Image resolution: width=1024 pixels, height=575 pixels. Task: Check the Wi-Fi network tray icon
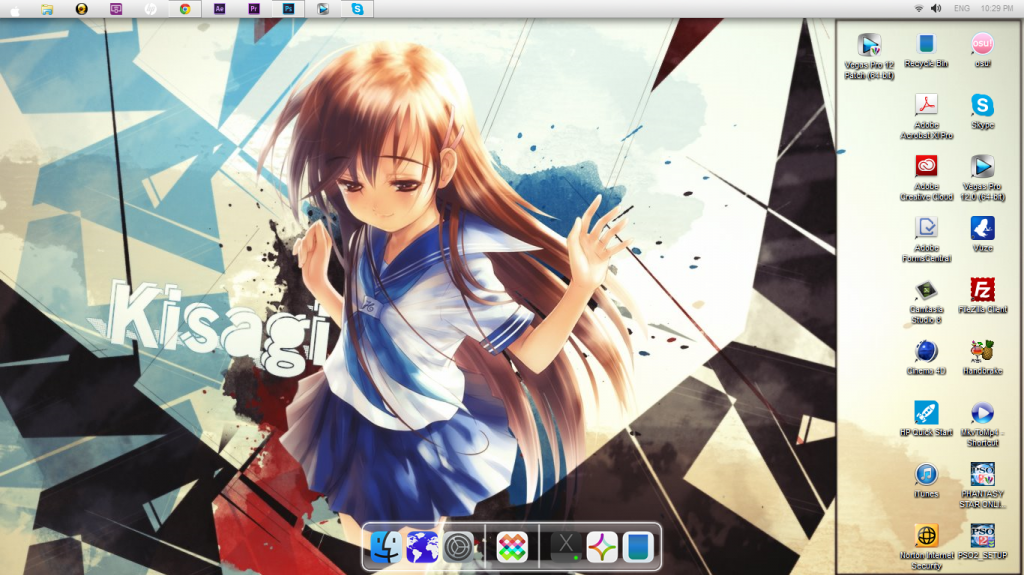point(919,8)
